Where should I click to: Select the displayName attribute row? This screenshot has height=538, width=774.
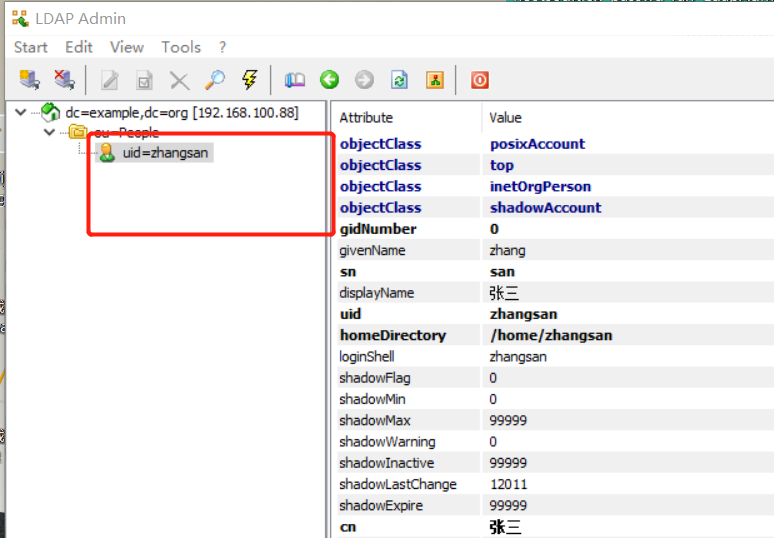coord(376,293)
